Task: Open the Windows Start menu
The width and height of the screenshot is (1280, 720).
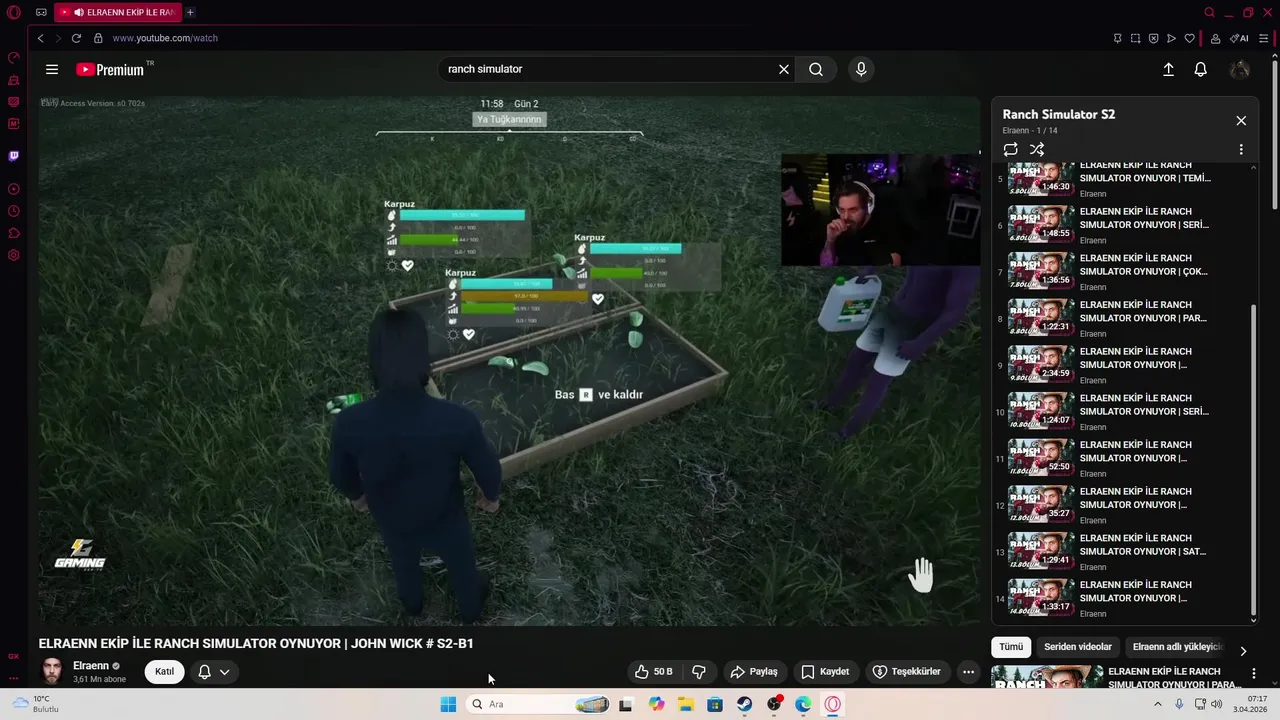Action: [448, 704]
